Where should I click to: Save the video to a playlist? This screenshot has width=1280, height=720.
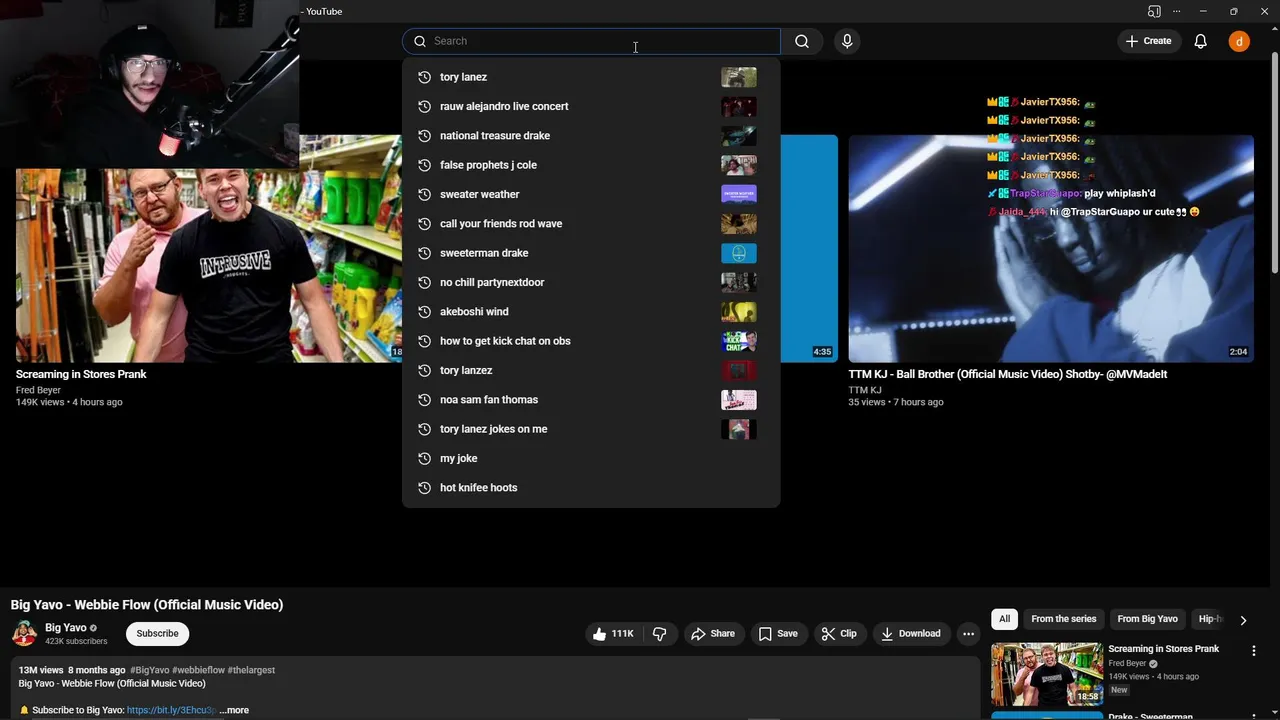click(778, 634)
